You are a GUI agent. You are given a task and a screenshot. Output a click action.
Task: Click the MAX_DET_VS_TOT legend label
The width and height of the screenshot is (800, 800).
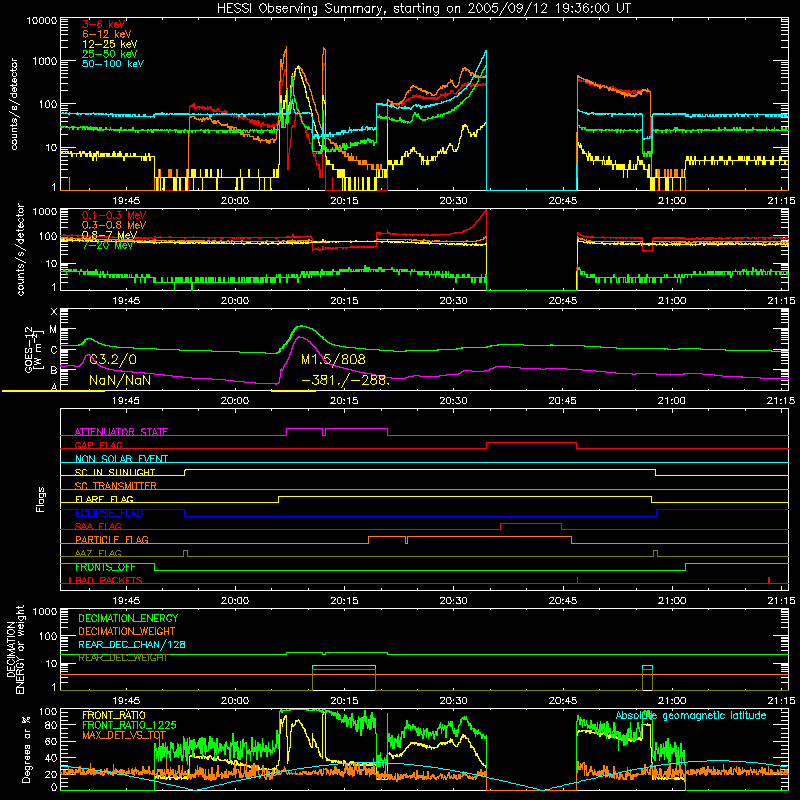click(124, 735)
